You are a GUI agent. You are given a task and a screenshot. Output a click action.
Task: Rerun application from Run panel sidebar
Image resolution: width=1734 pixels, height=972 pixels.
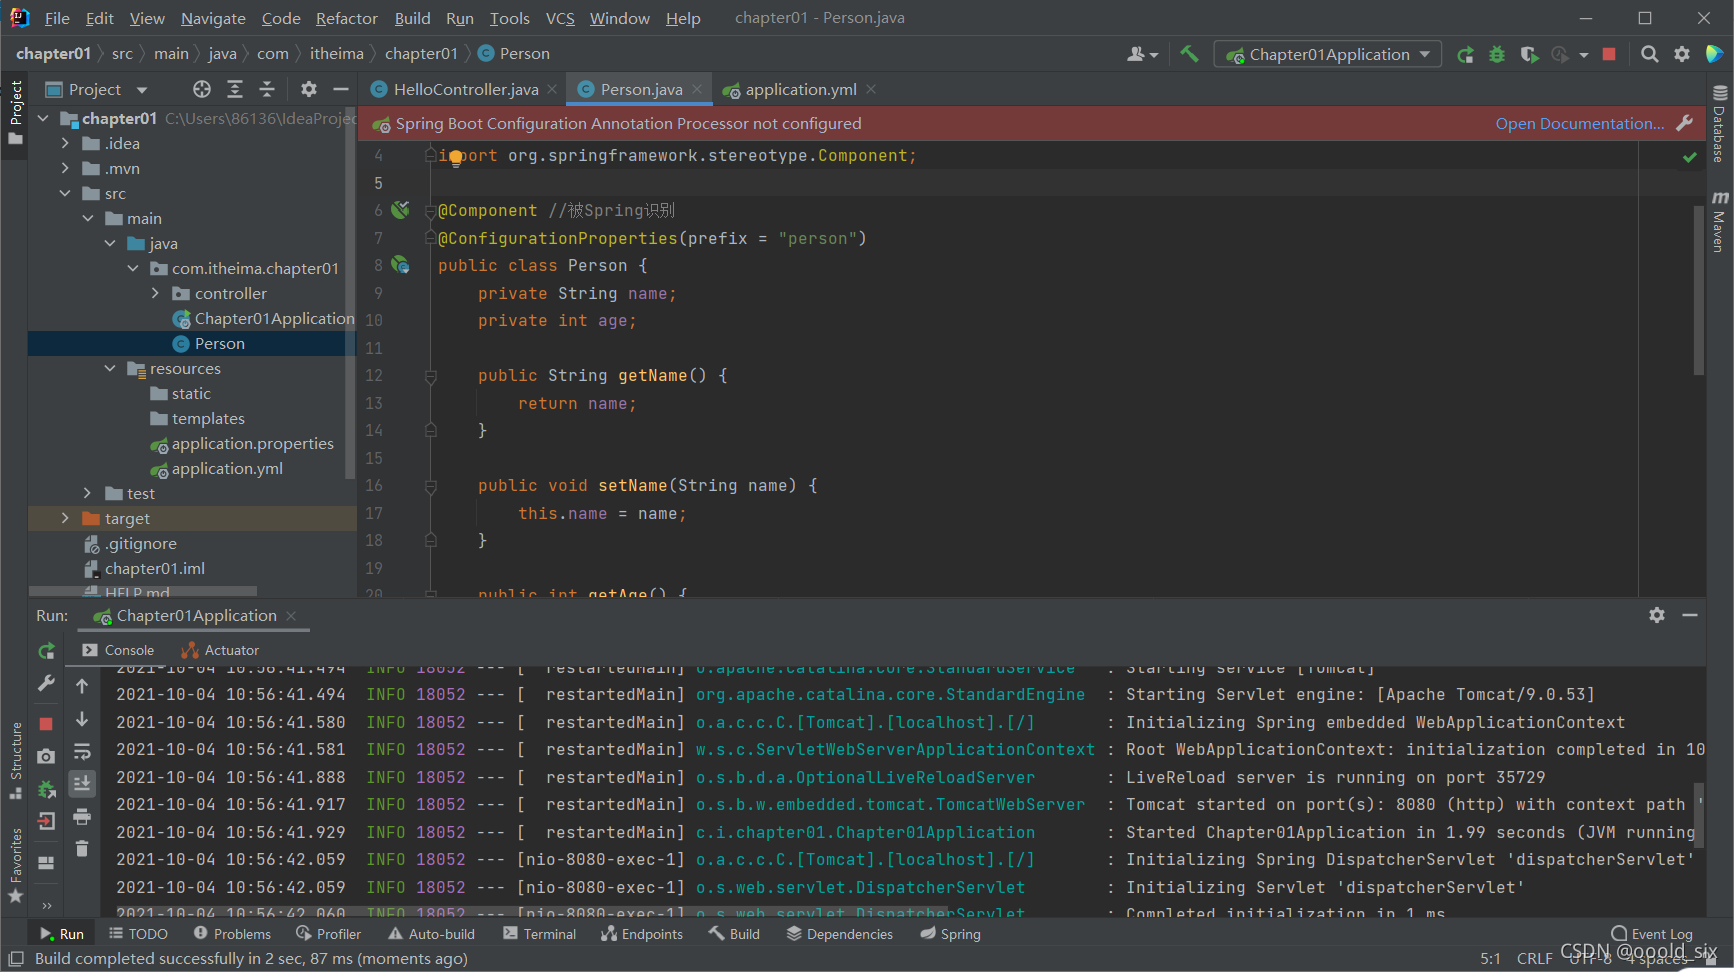pyautogui.click(x=46, y=651)
